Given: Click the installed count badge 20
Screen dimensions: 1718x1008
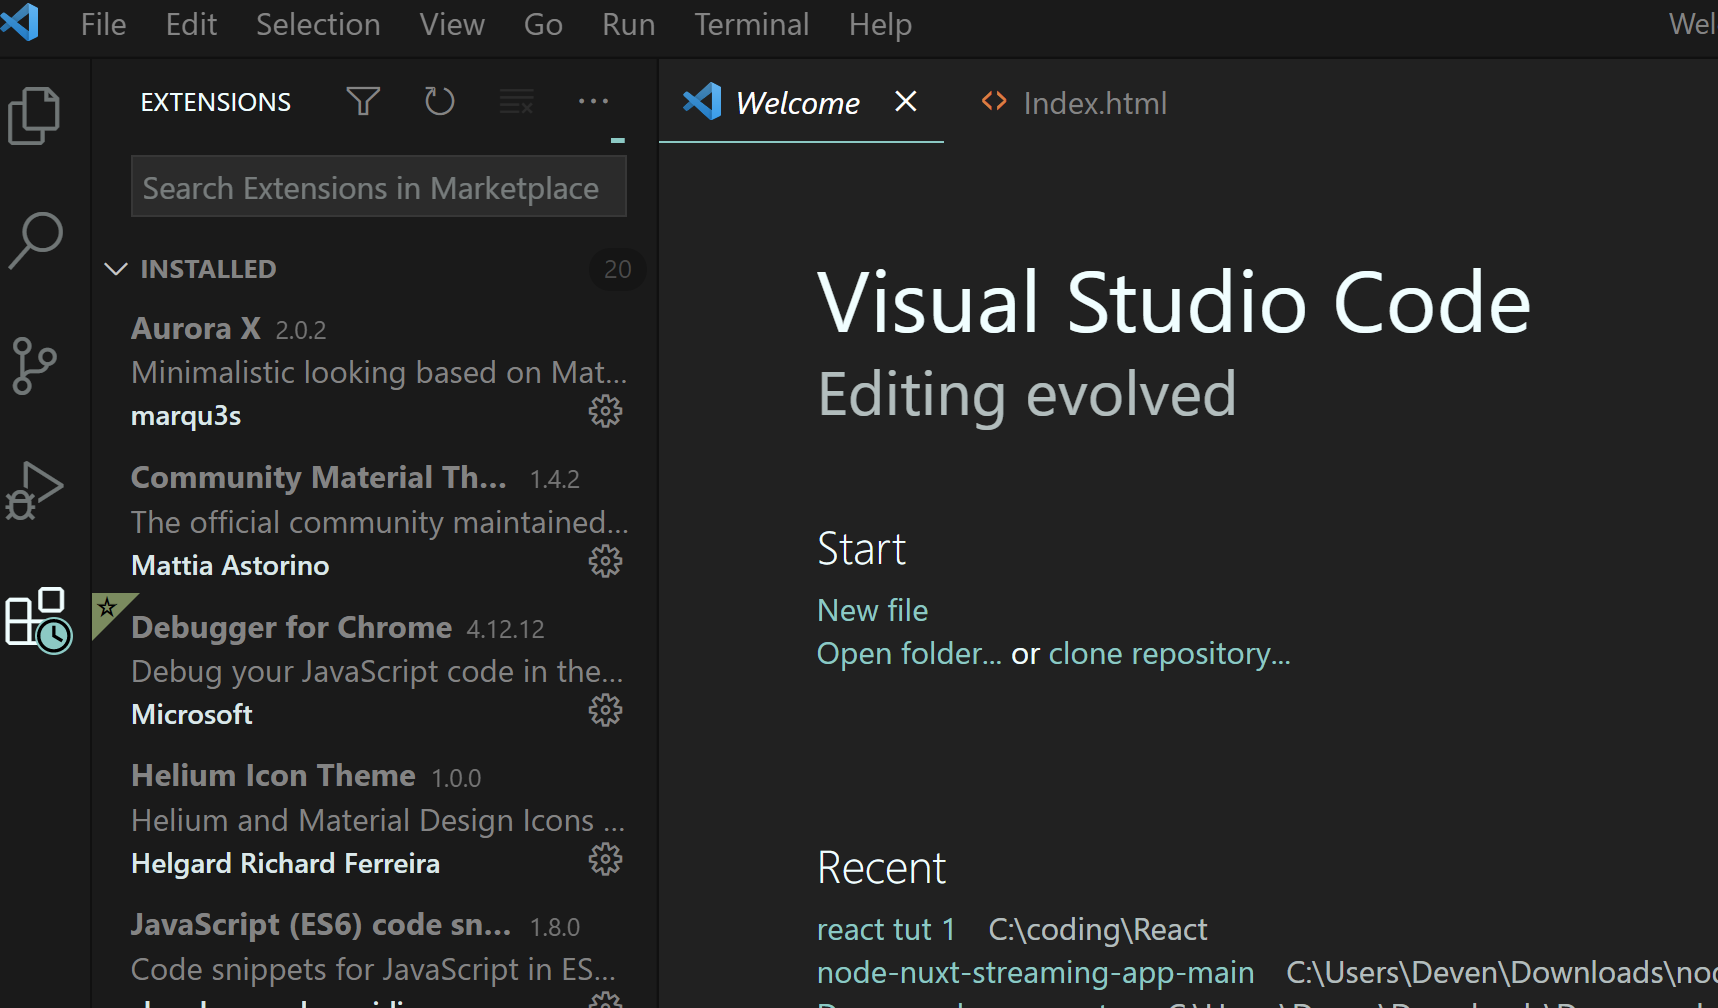Looking at the screenshot, I should pyautogui.click(x=618, y=269).
